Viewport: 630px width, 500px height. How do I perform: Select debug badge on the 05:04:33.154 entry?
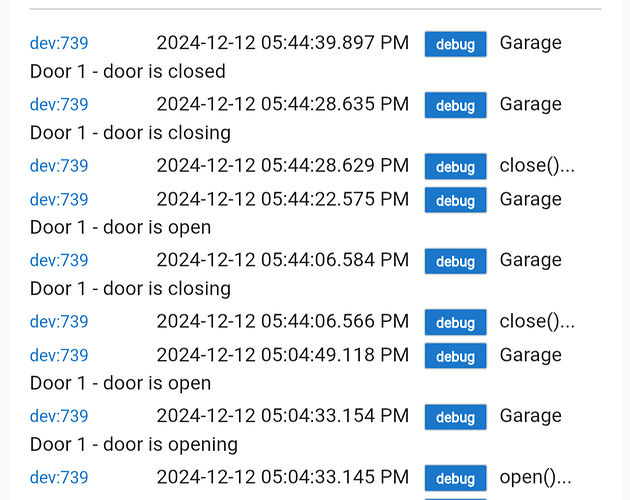(x=455, y=417)
